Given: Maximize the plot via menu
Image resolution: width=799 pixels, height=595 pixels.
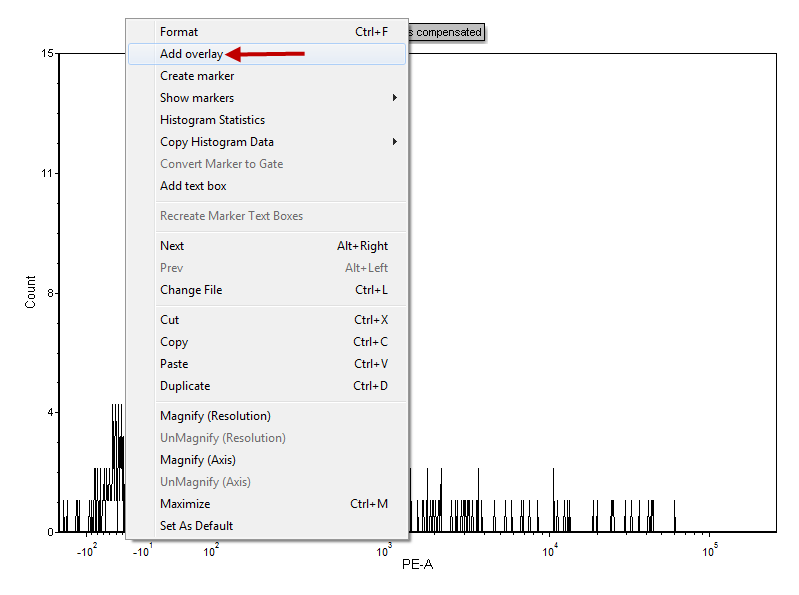Looking at the screenshot, I should (185, 504).
